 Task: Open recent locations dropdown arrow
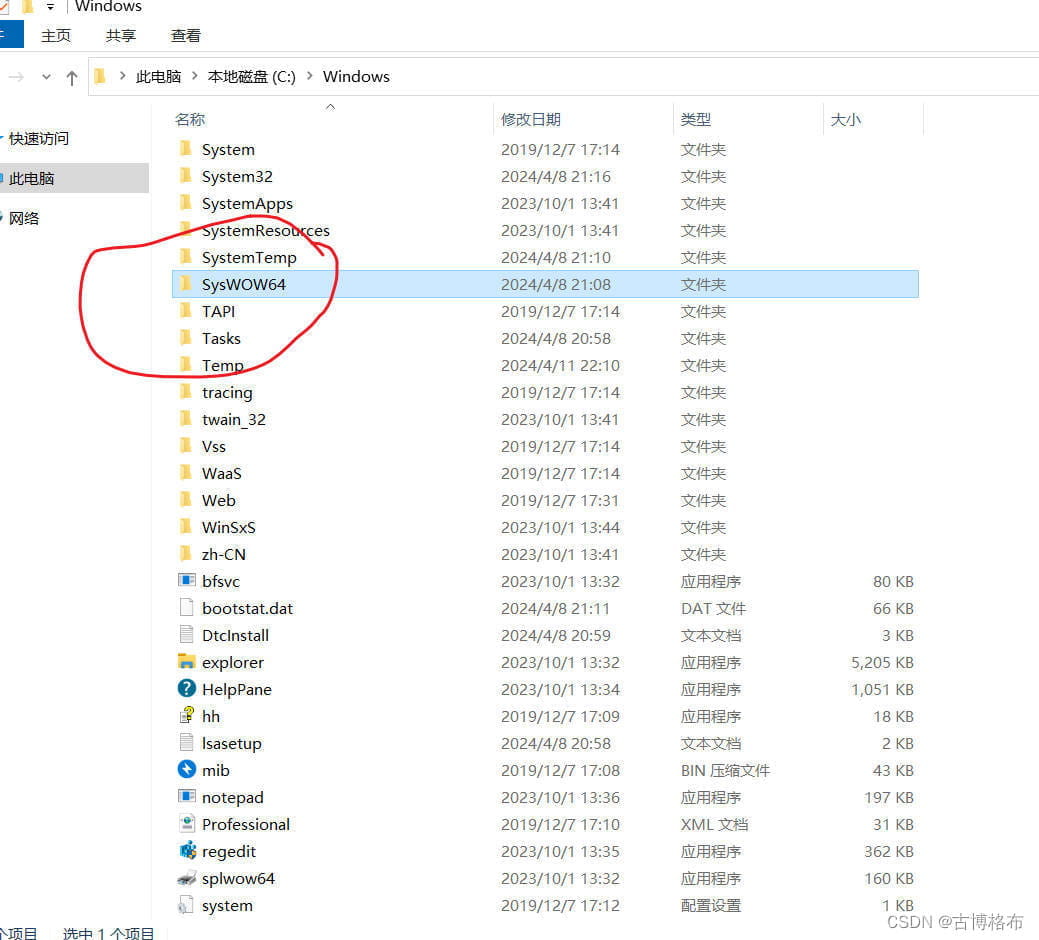point(46,77)
